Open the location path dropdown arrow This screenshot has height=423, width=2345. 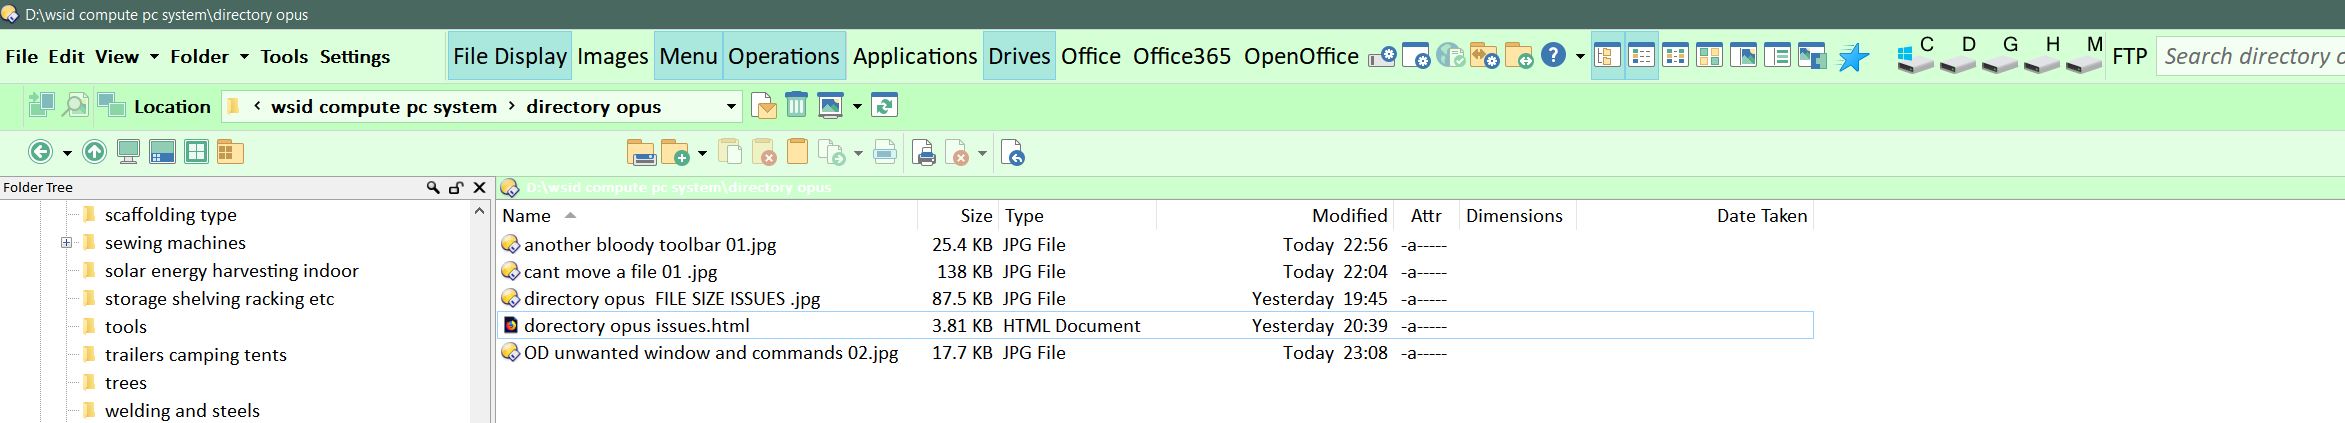coord(731,106)
